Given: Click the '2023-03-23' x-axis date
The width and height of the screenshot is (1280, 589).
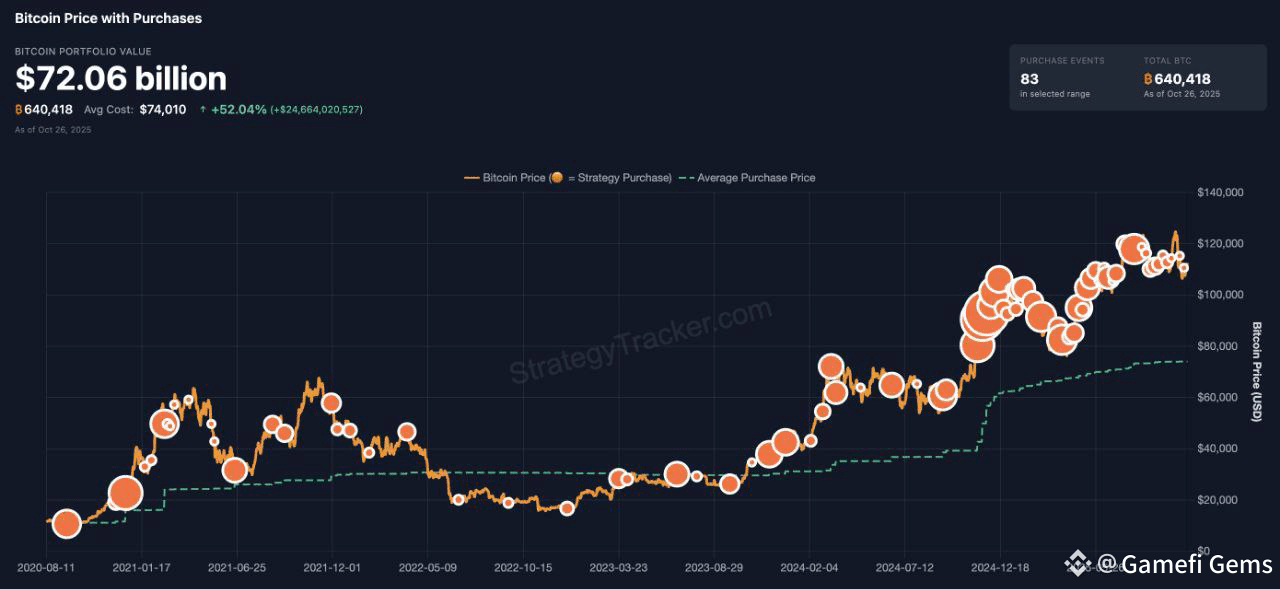Looking at the screenshot, I should click(619, 567).
